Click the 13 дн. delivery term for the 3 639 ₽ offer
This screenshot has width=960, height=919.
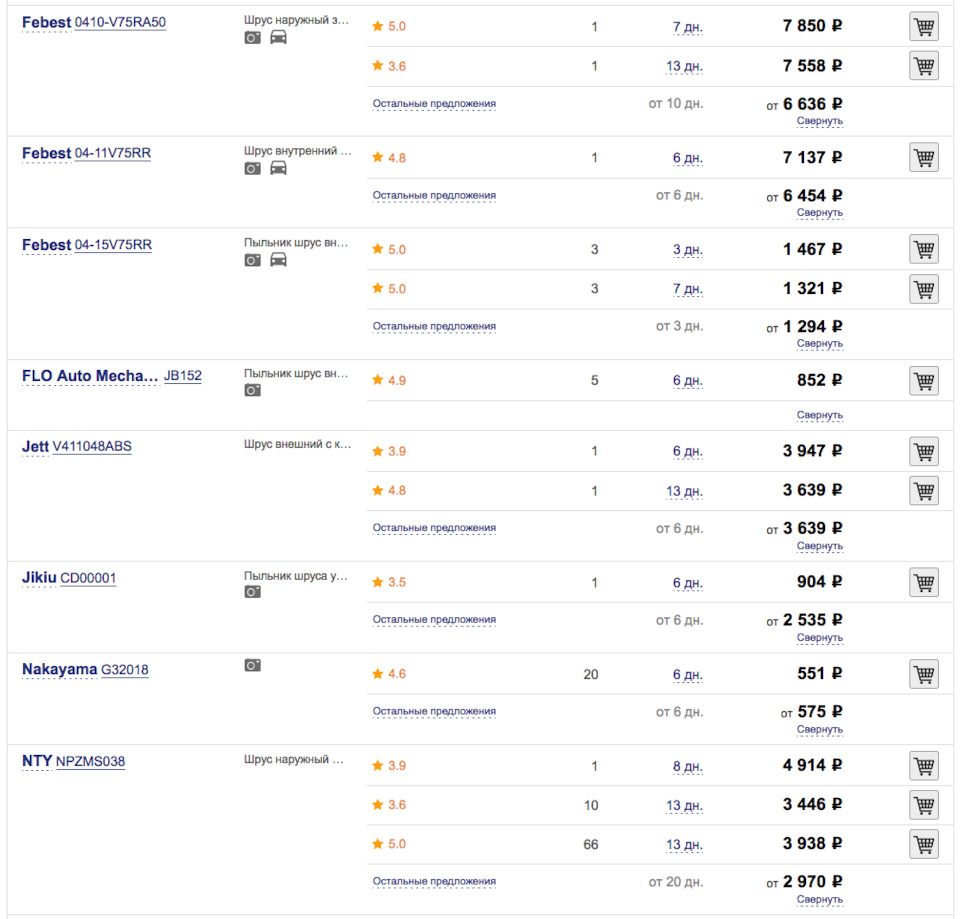click(685, 491)
